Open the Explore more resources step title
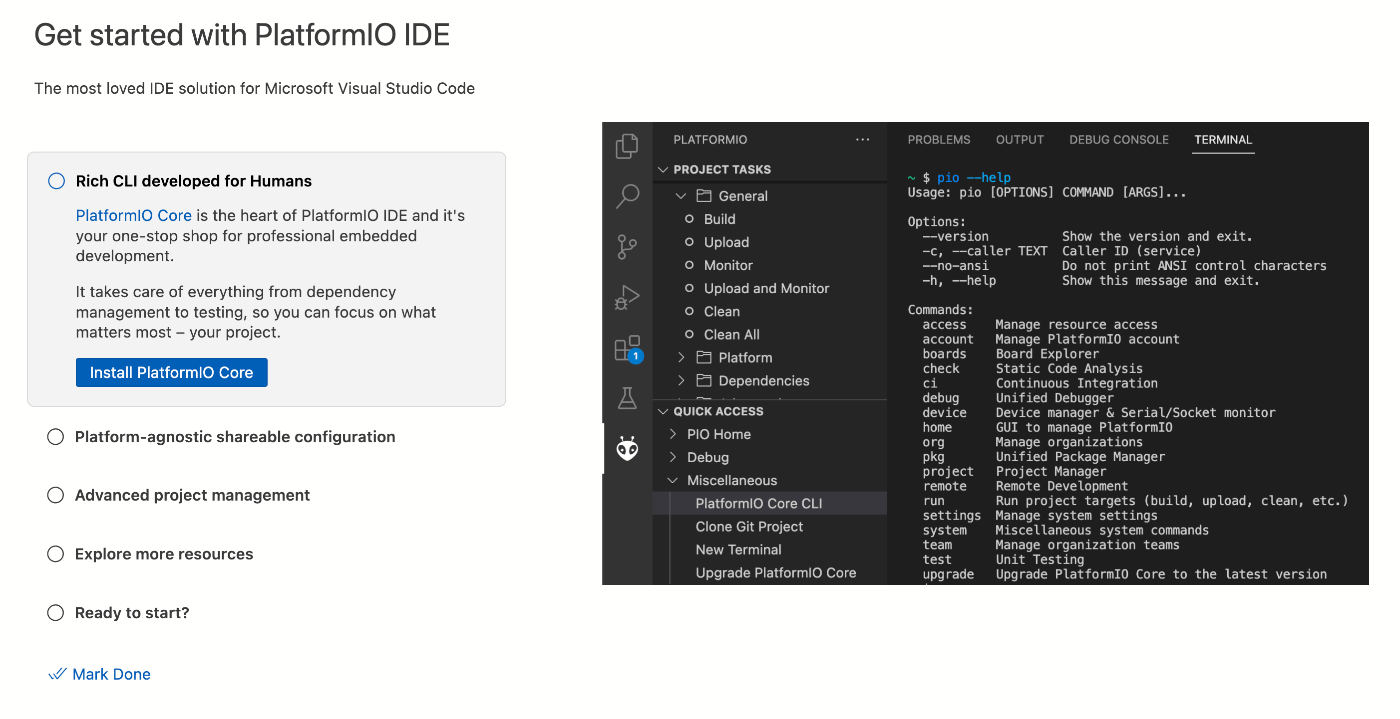The image size is (1400, 719). (164, 554)
